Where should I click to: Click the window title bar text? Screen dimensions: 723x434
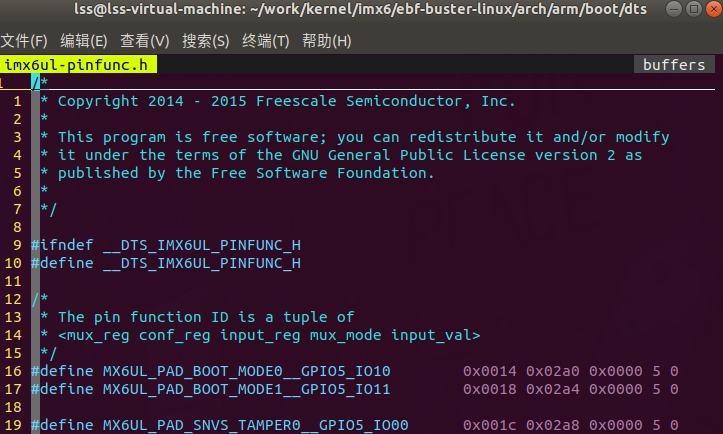[361, 9]
